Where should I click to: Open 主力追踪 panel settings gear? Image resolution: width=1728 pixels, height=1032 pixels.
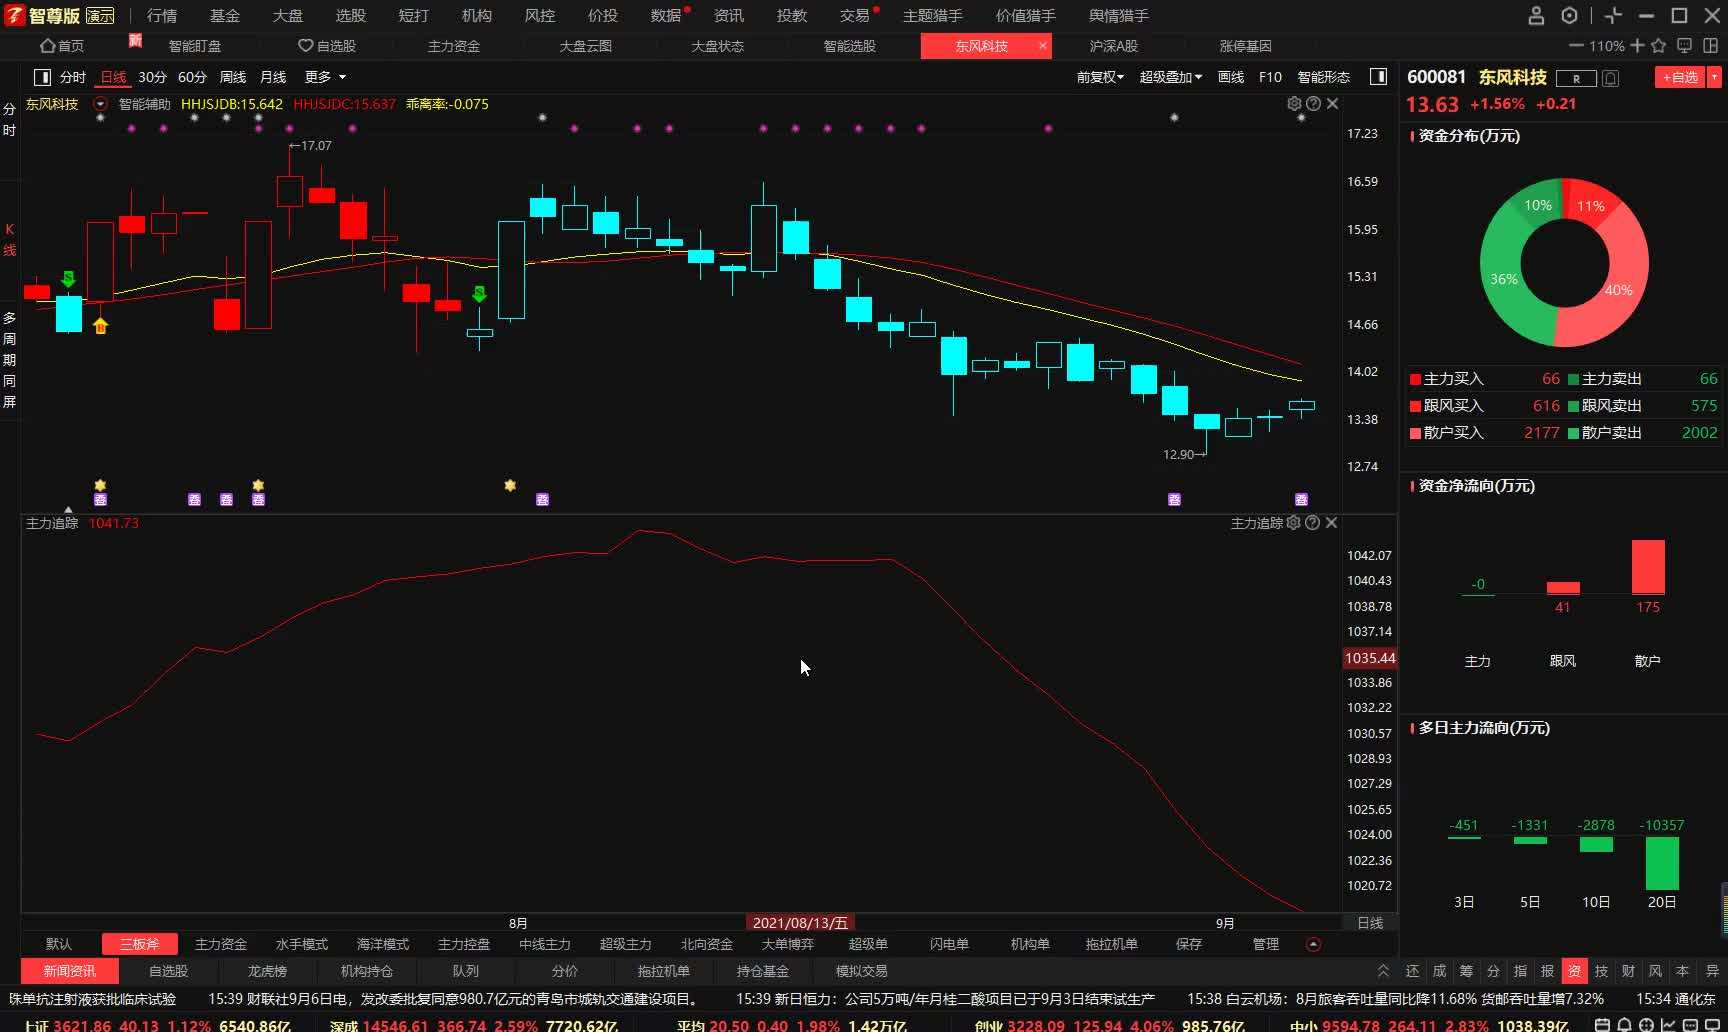pos(1293,523)
